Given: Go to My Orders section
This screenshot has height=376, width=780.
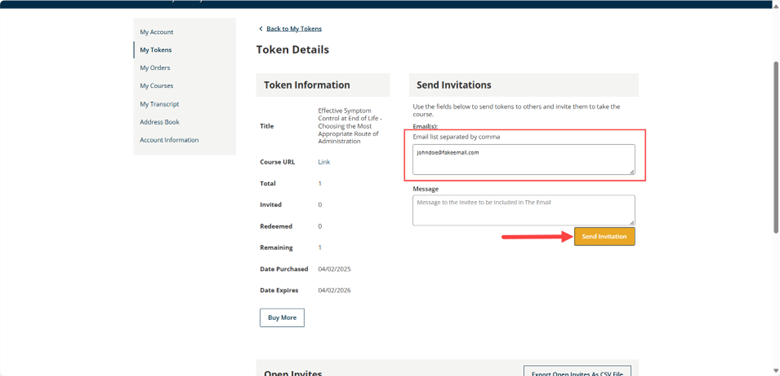Looking at the screenshot, I should [x=155, y=68].
